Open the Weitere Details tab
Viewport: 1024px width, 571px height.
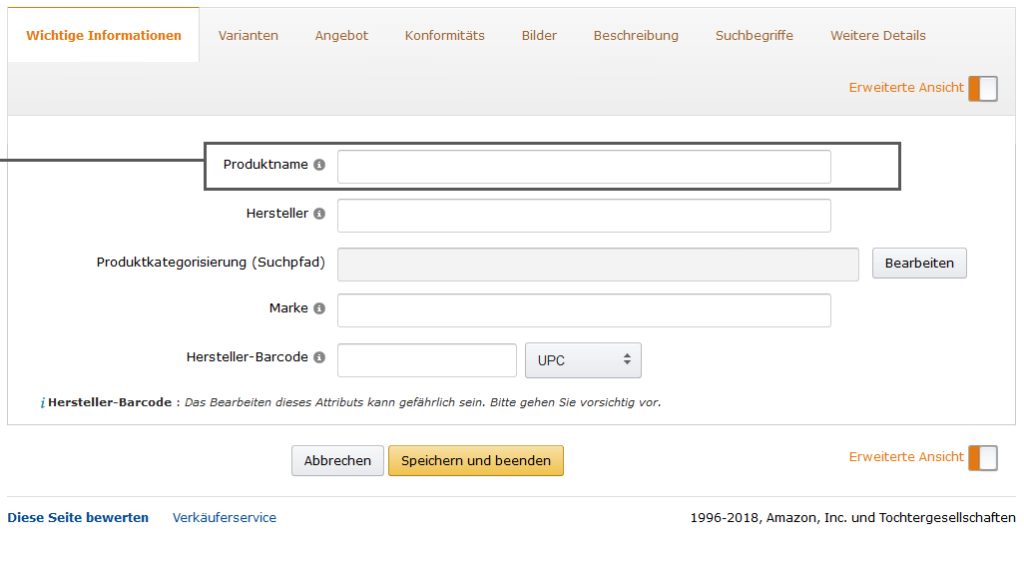click(877, 35)
